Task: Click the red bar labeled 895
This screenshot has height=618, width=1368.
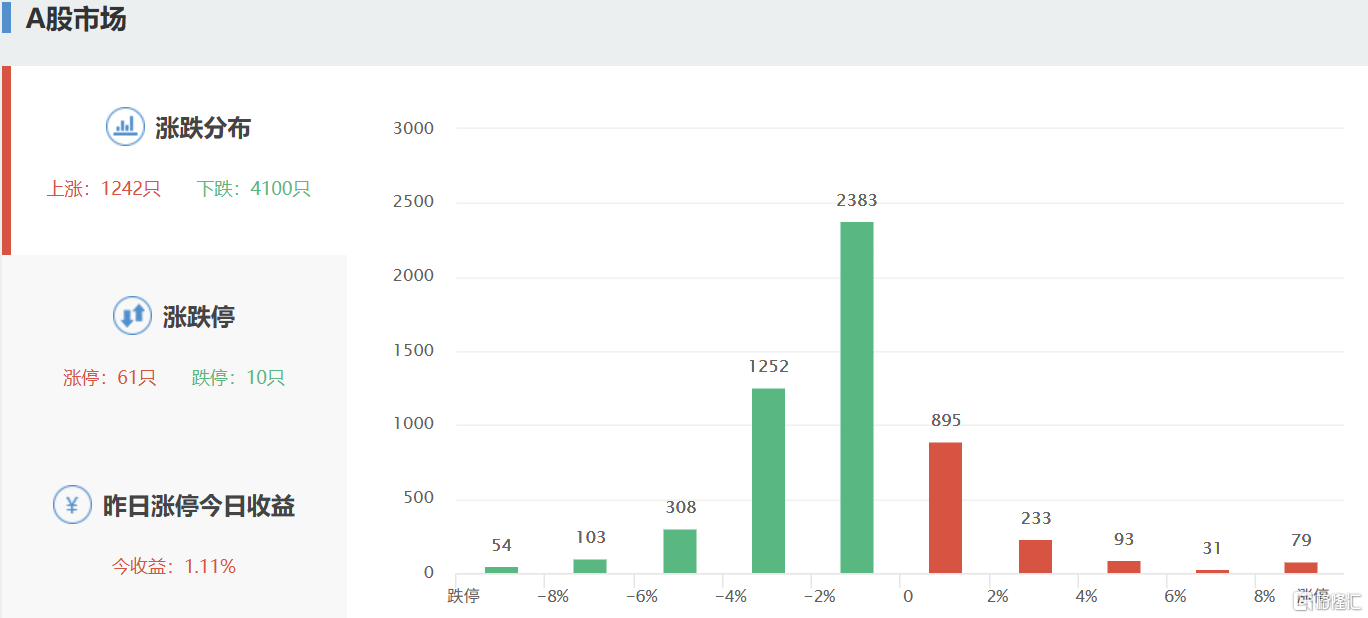Action: [945, 507]
